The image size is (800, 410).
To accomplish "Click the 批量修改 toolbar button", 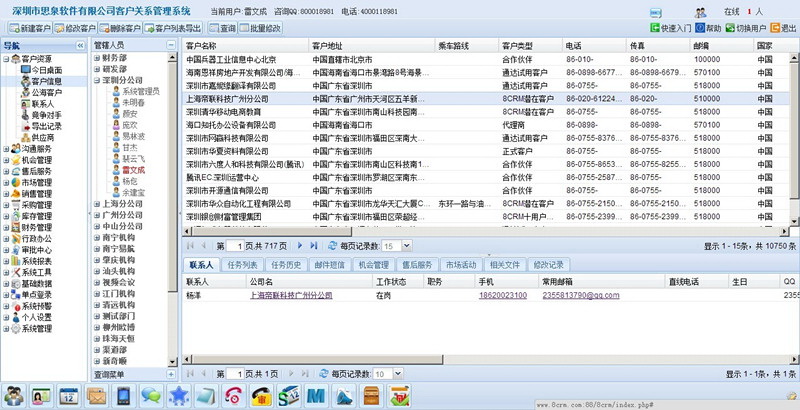I will click(x=260, y=28).
